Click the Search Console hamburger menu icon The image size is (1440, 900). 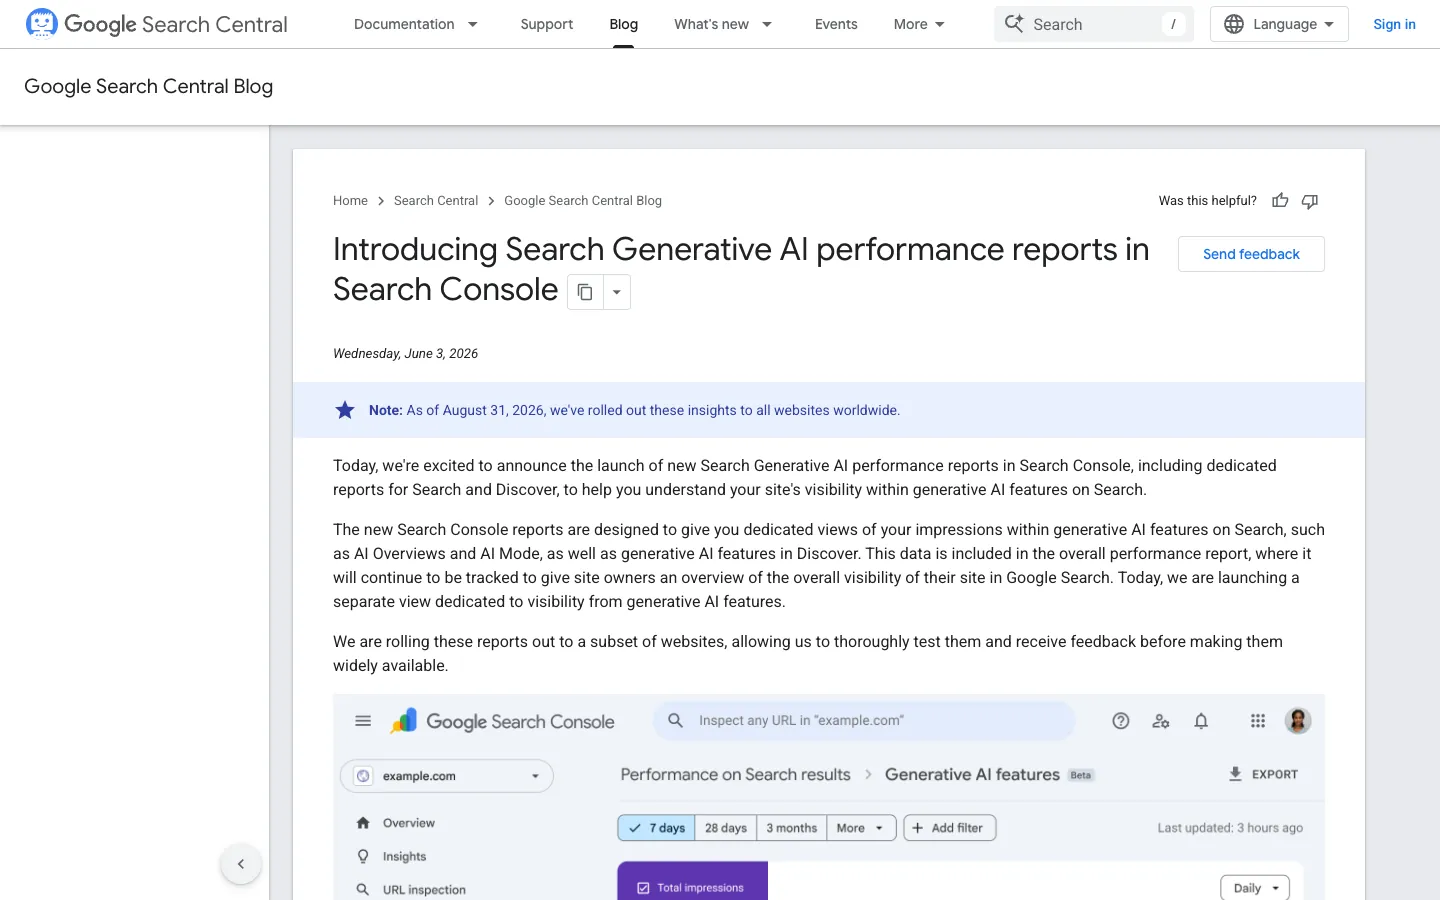coord(363,721)
